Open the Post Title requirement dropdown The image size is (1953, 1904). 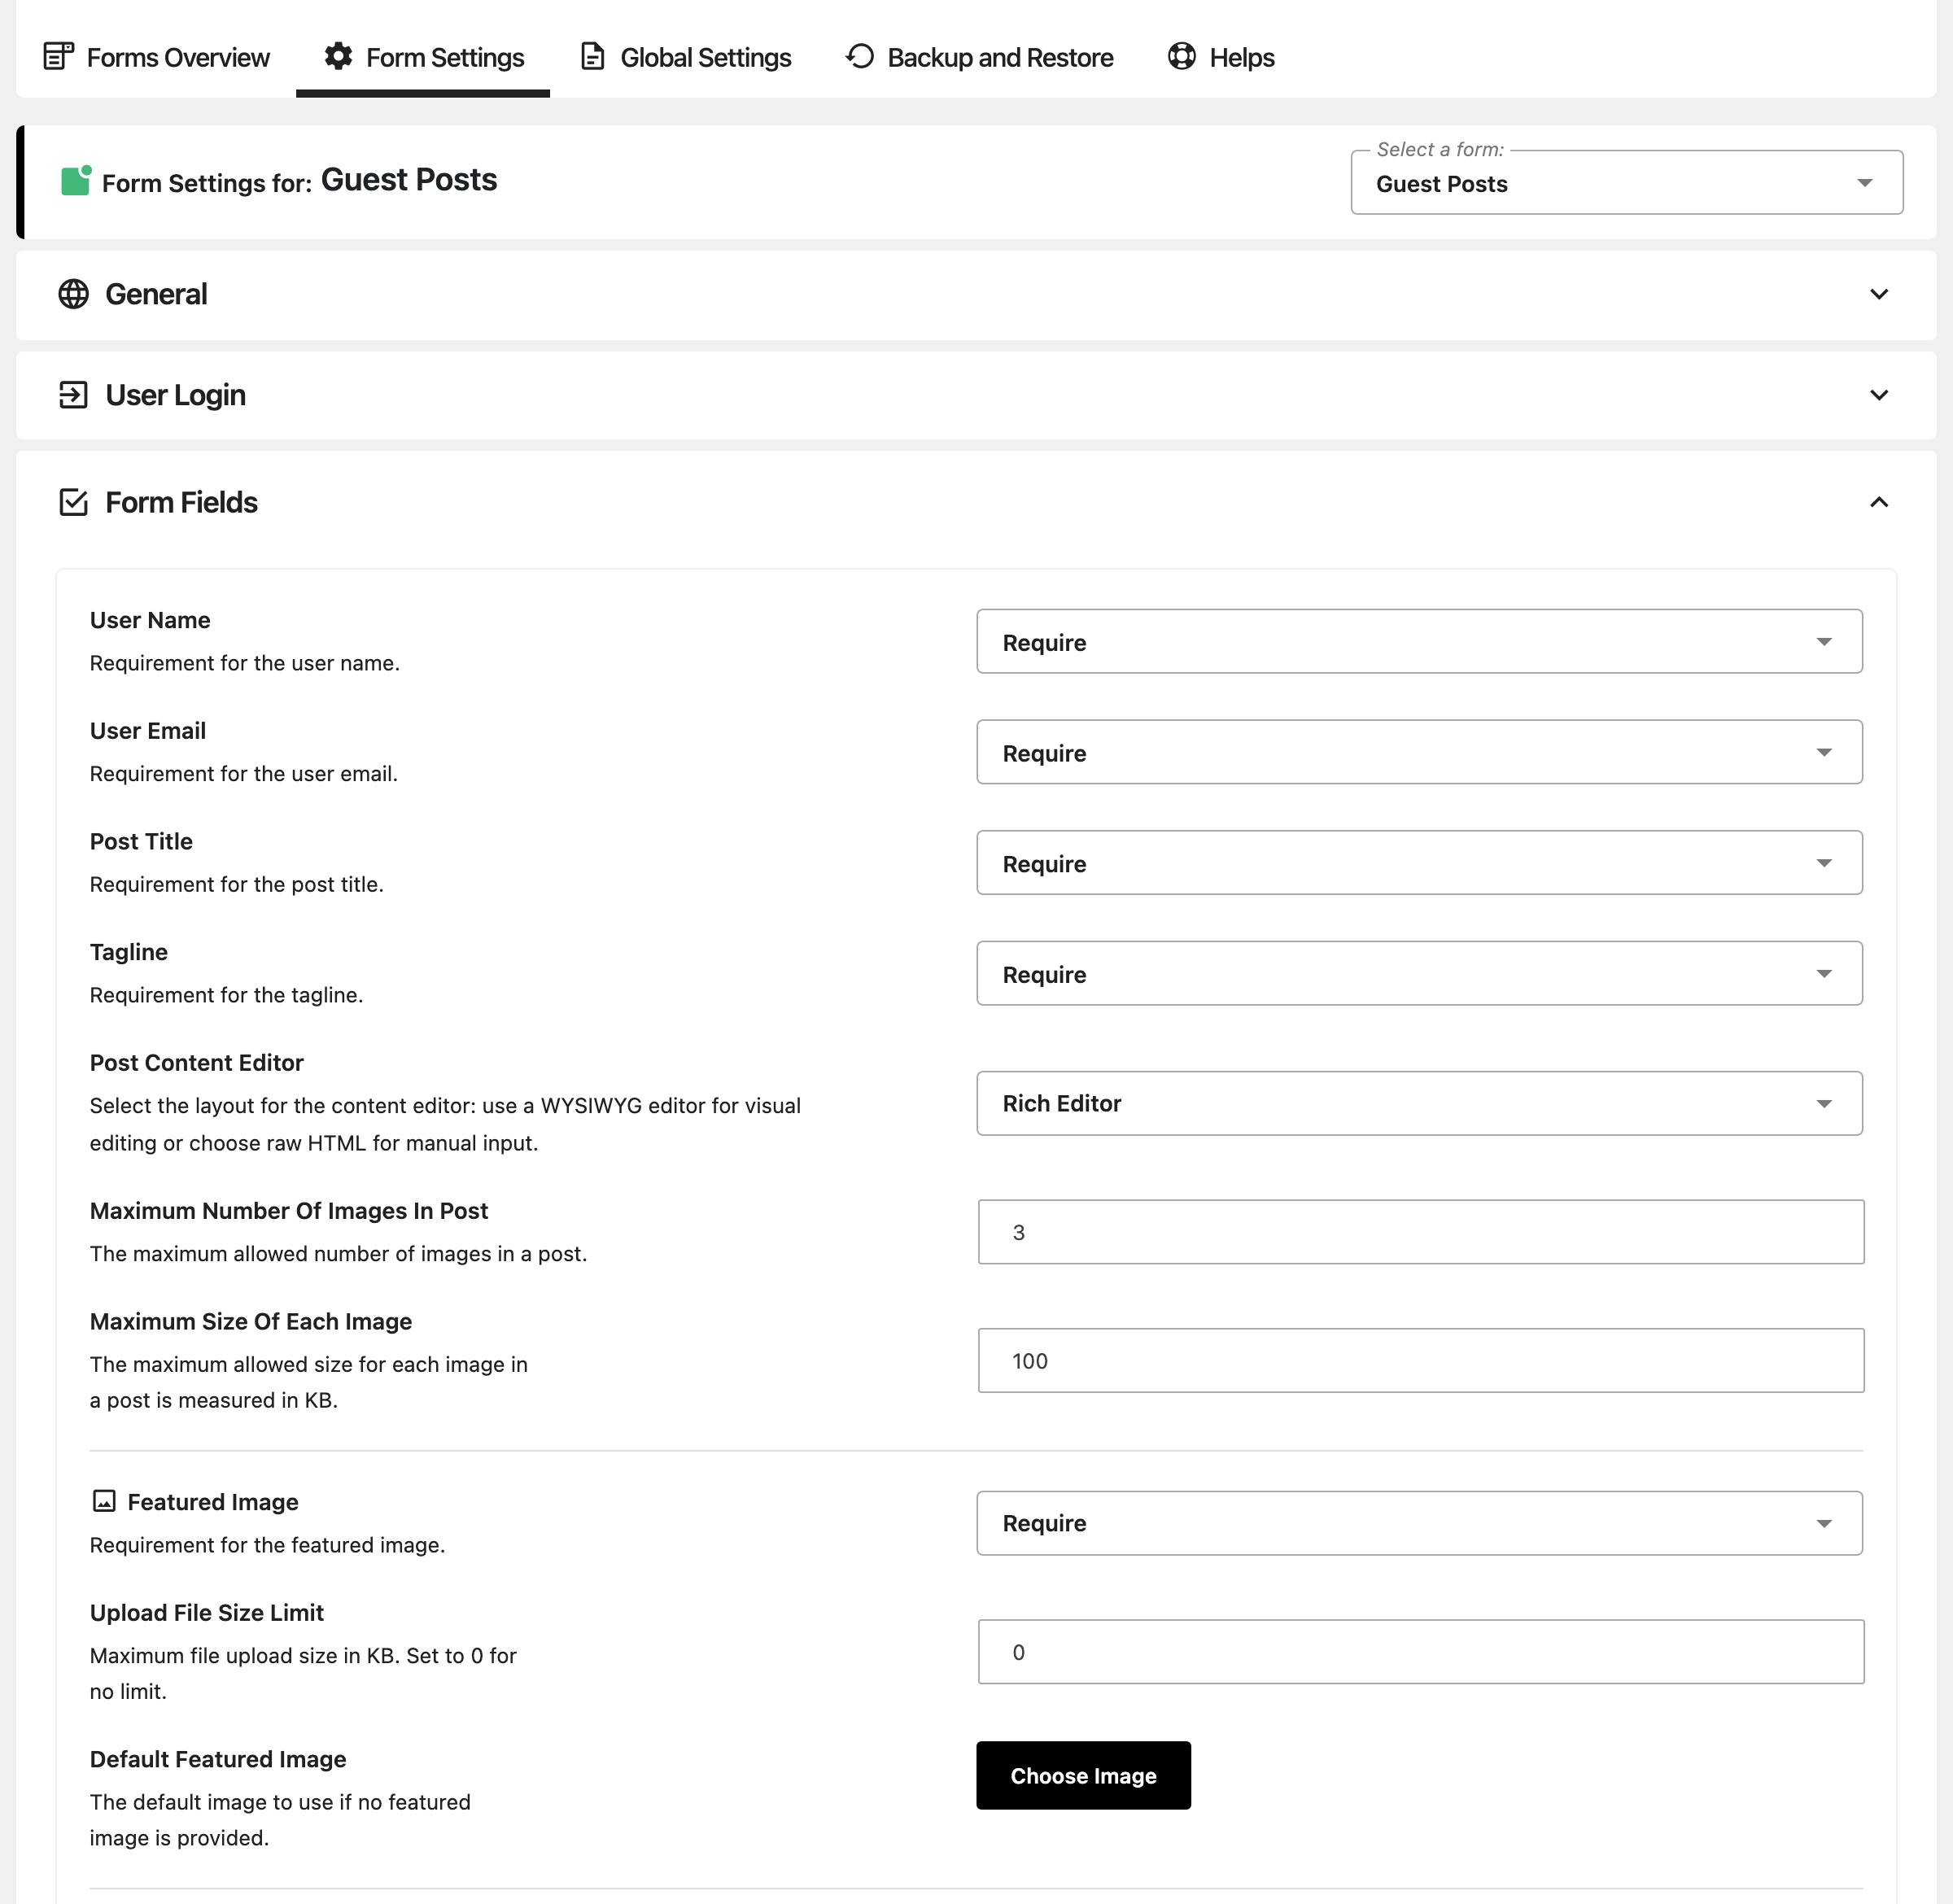[x=1419, y=863]
